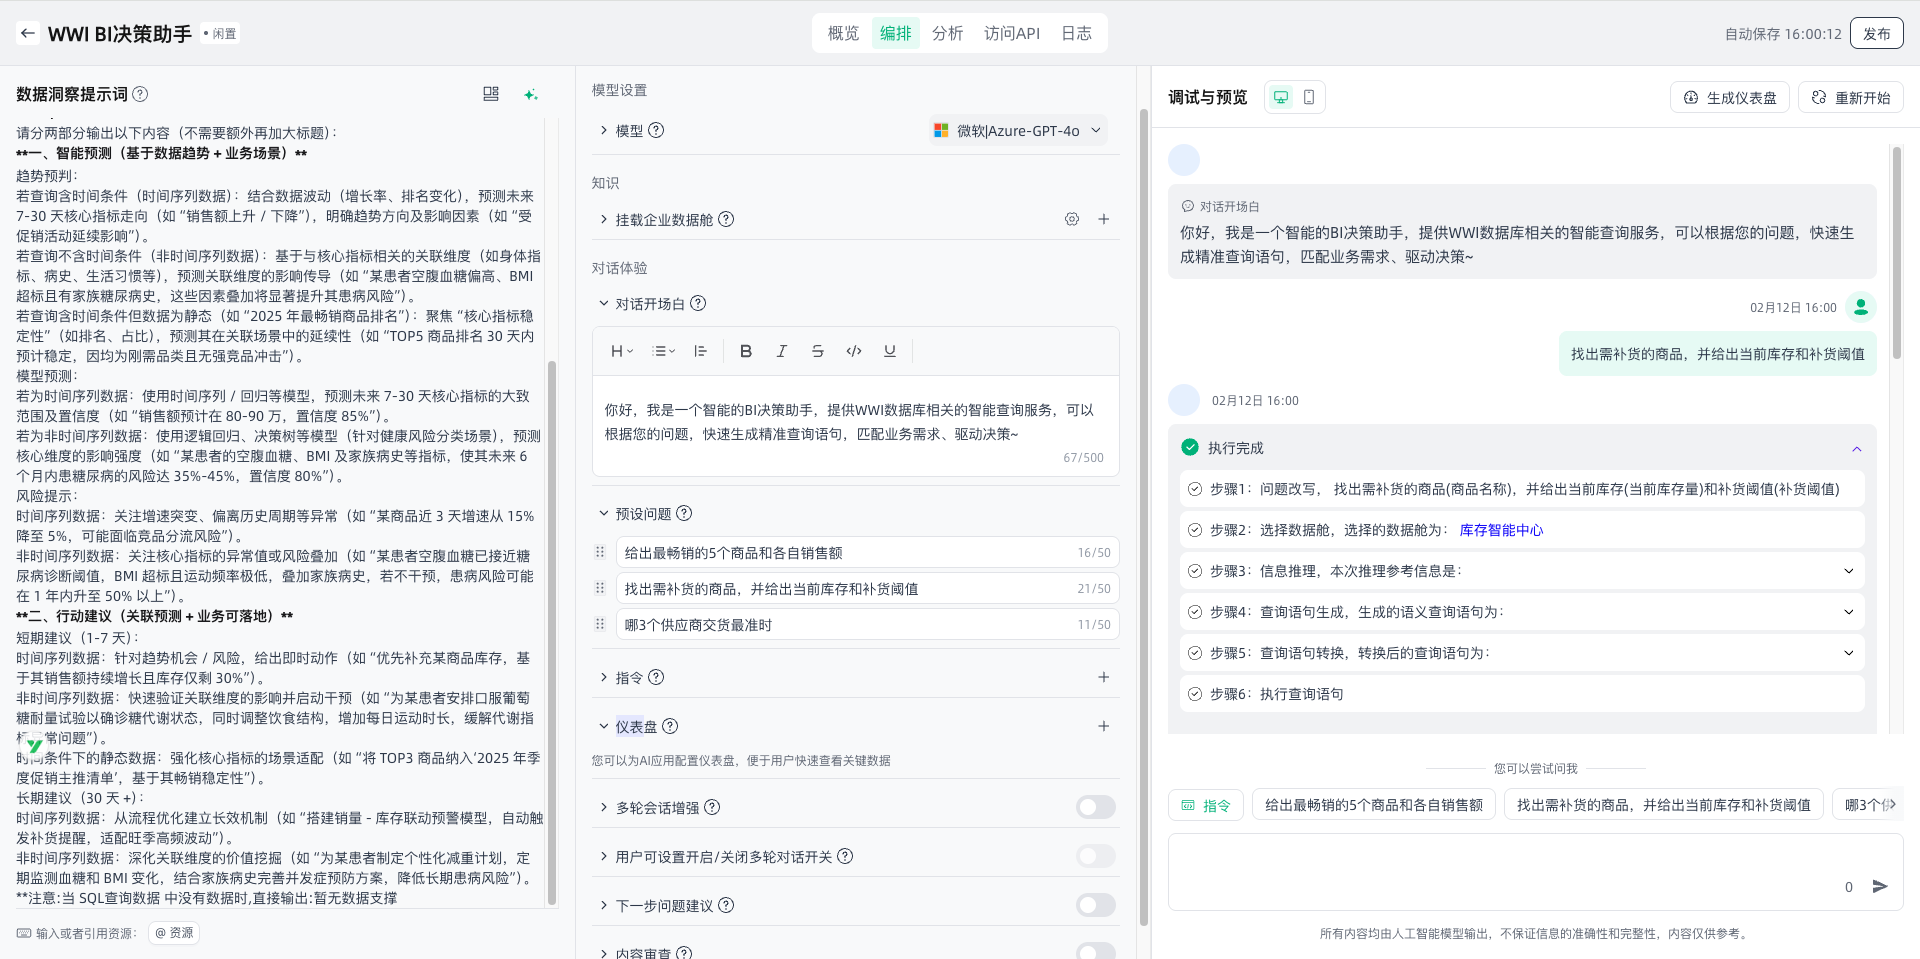1920x959 pixels.
Task: Enable the 多轮会话增强 toggle
Action: click(1096, 807)
